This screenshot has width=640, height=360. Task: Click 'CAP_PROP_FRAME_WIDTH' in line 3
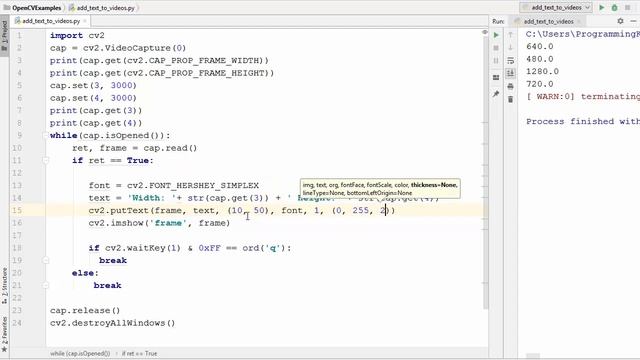coord(204,60)
